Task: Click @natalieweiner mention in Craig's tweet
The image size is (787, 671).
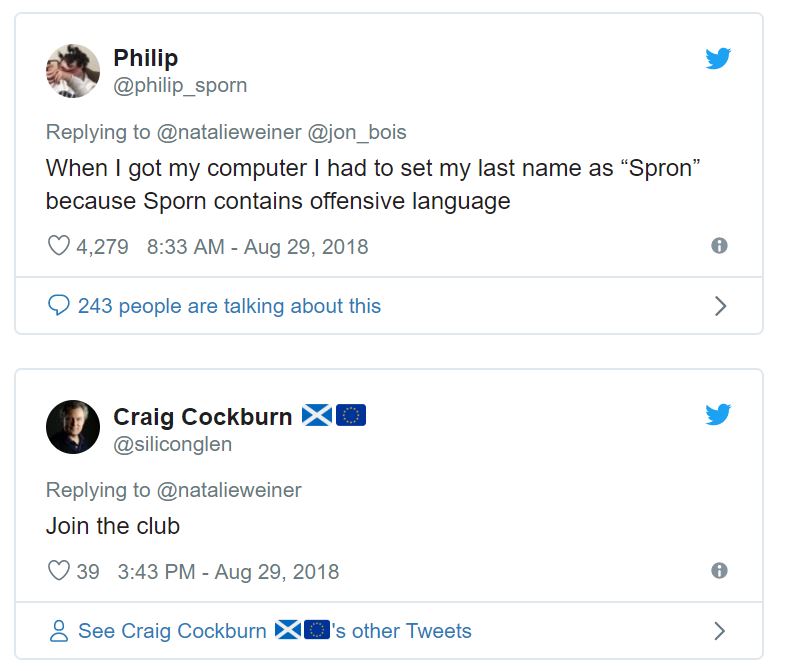Action: (x=229, y=490)
